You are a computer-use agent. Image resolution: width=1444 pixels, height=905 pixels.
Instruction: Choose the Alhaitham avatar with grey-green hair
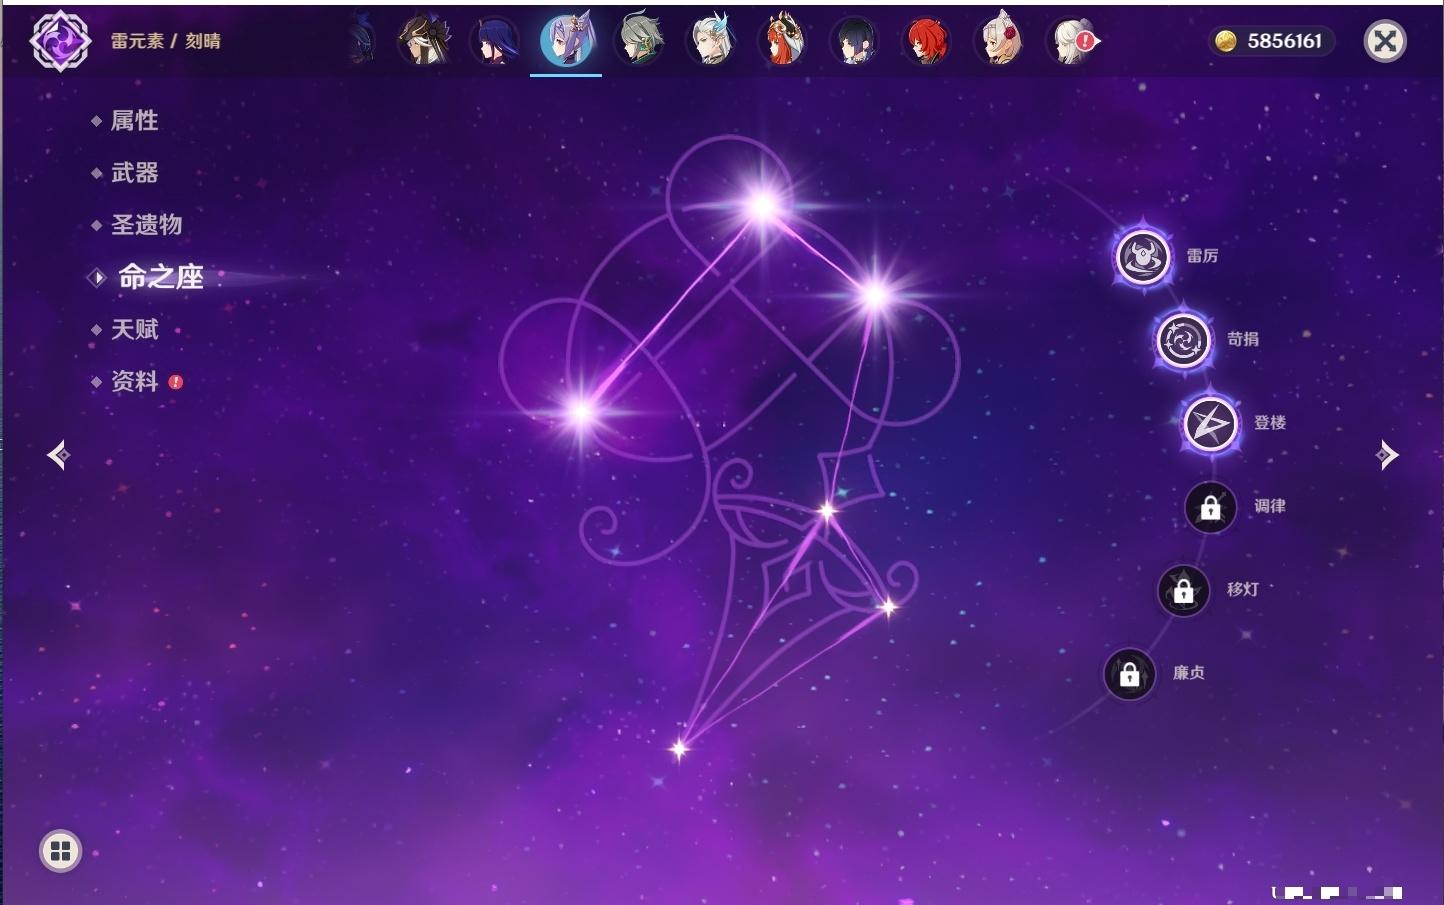pos(639,41)
